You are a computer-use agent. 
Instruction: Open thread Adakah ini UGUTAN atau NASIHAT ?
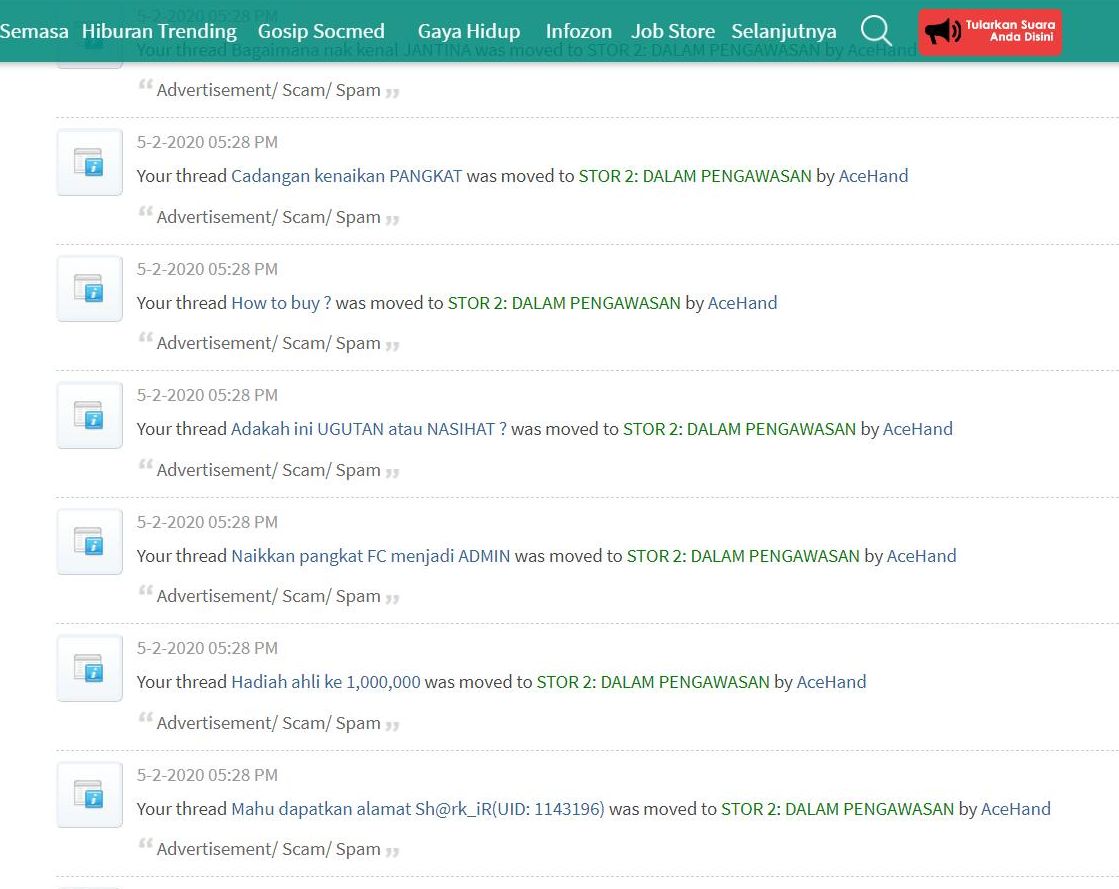[369, 429]
